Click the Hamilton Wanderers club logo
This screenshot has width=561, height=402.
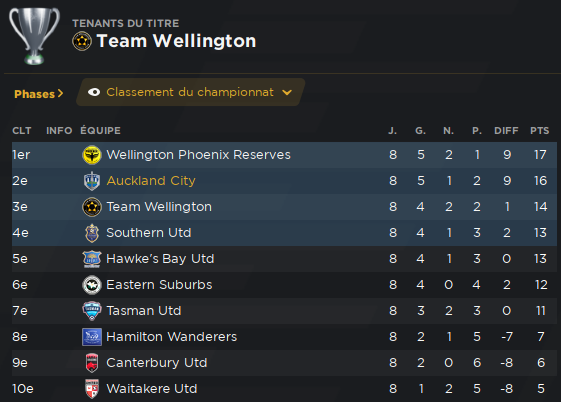point(92,337)
